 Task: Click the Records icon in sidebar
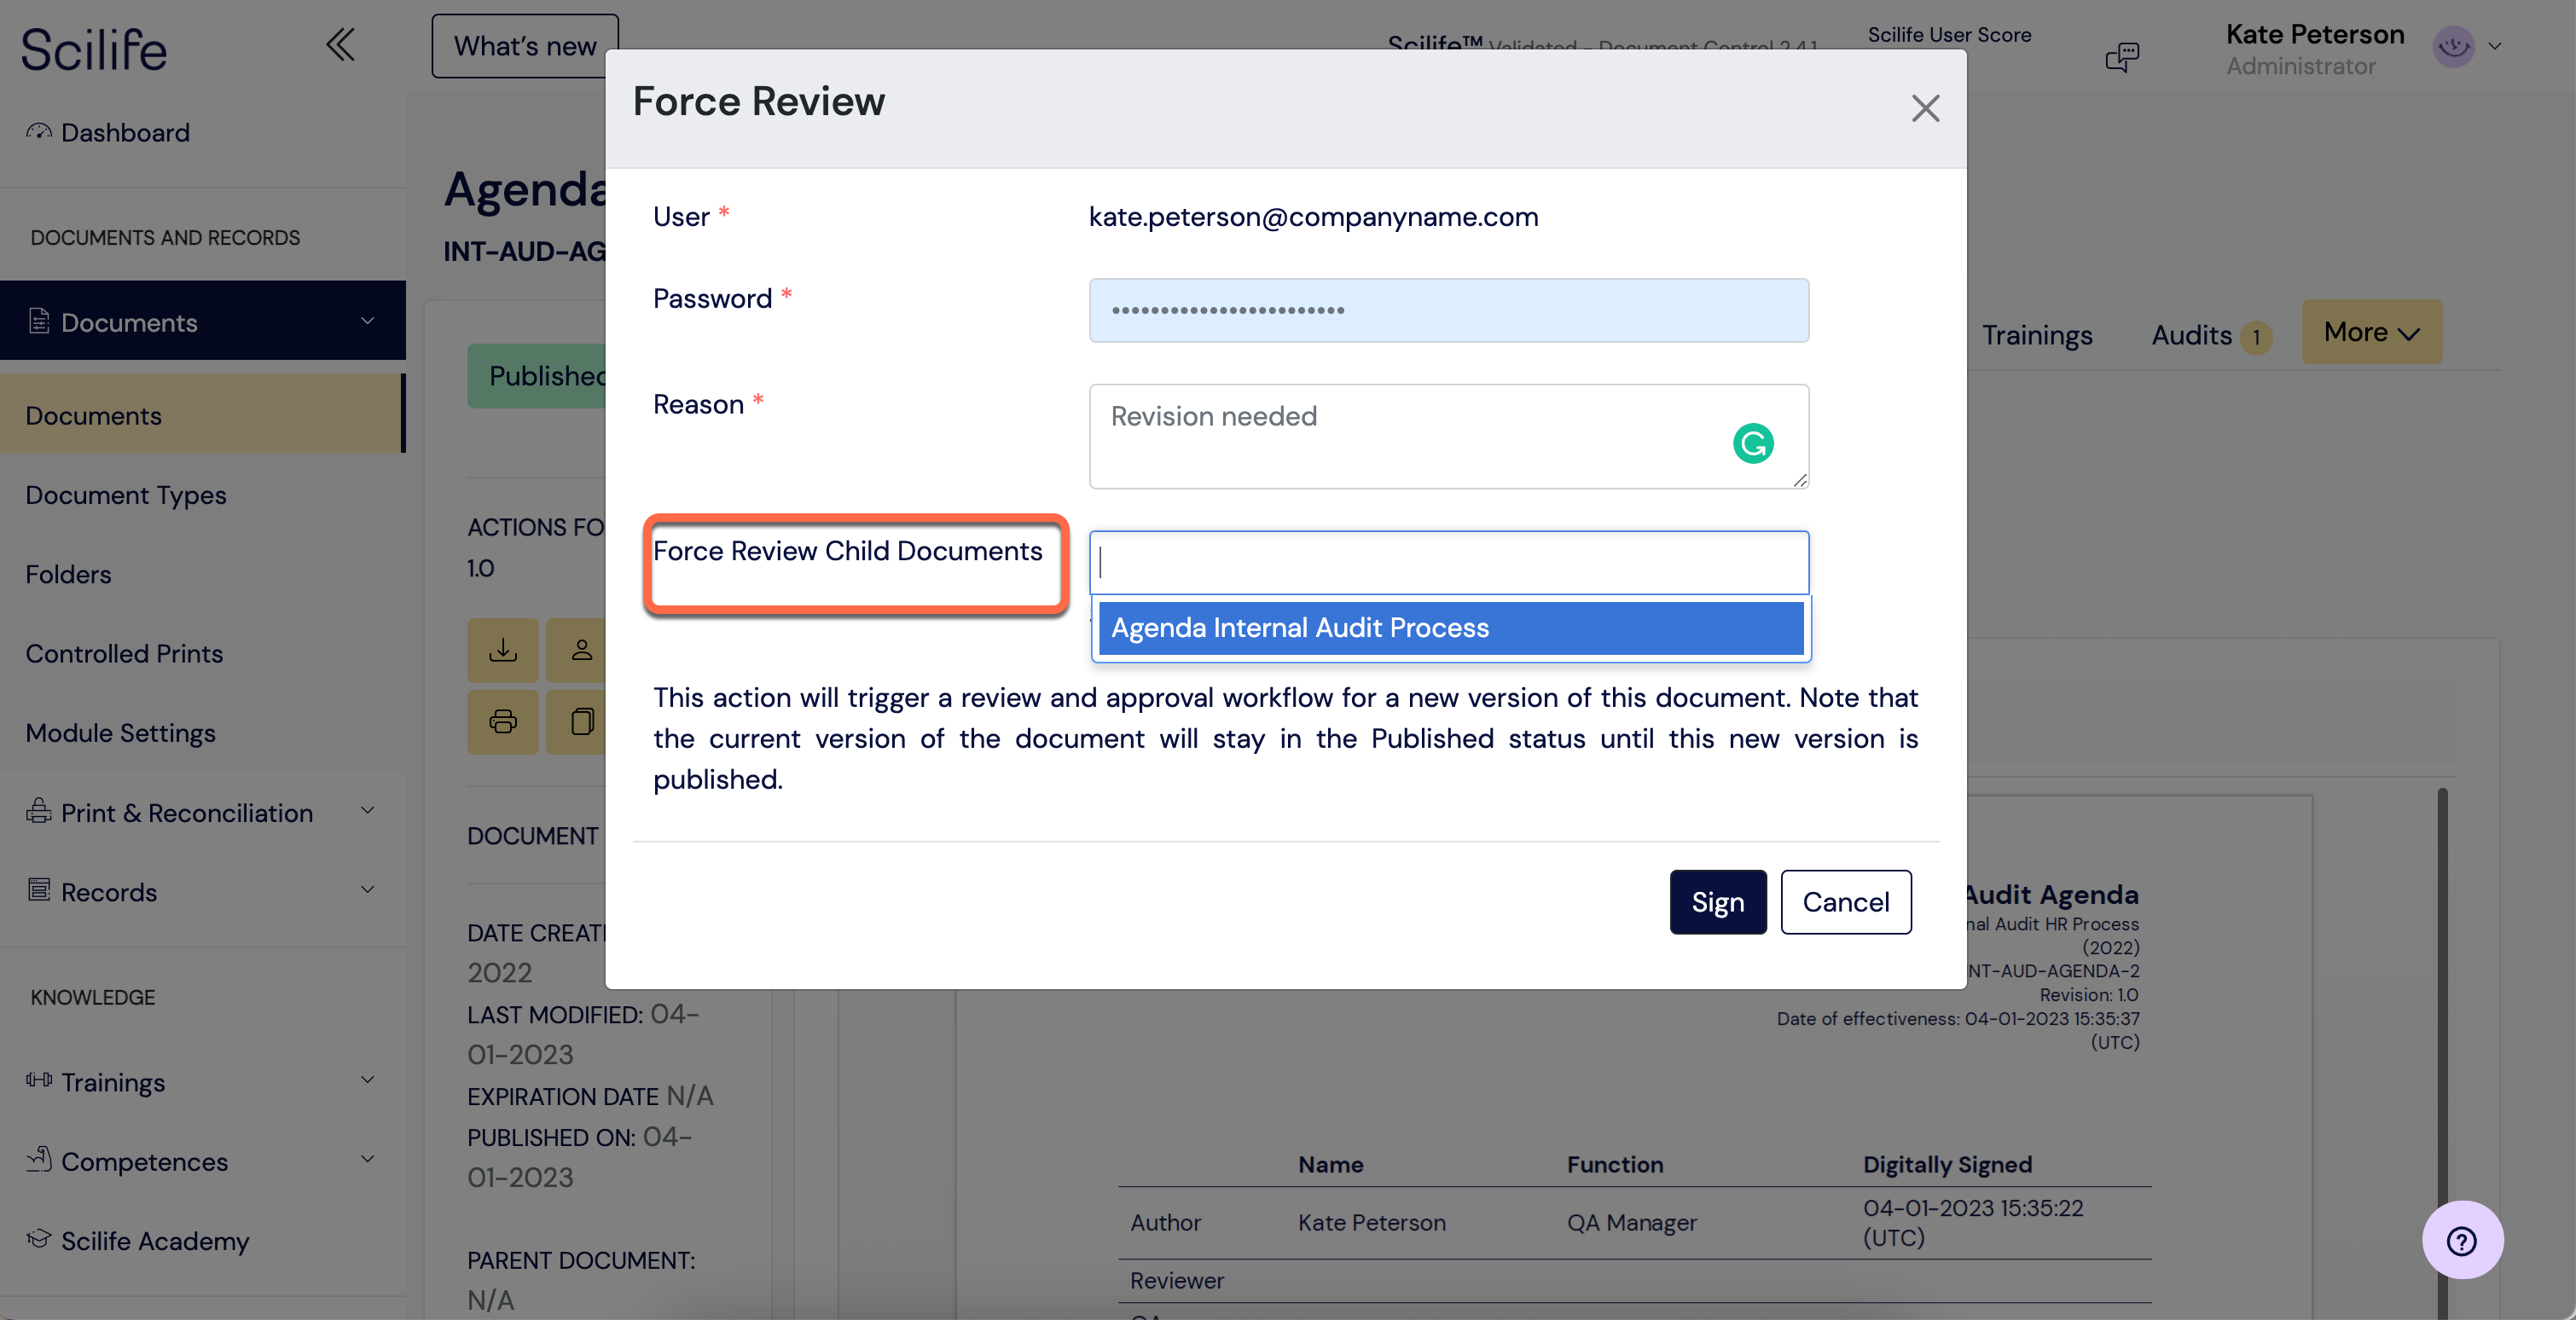39,889
